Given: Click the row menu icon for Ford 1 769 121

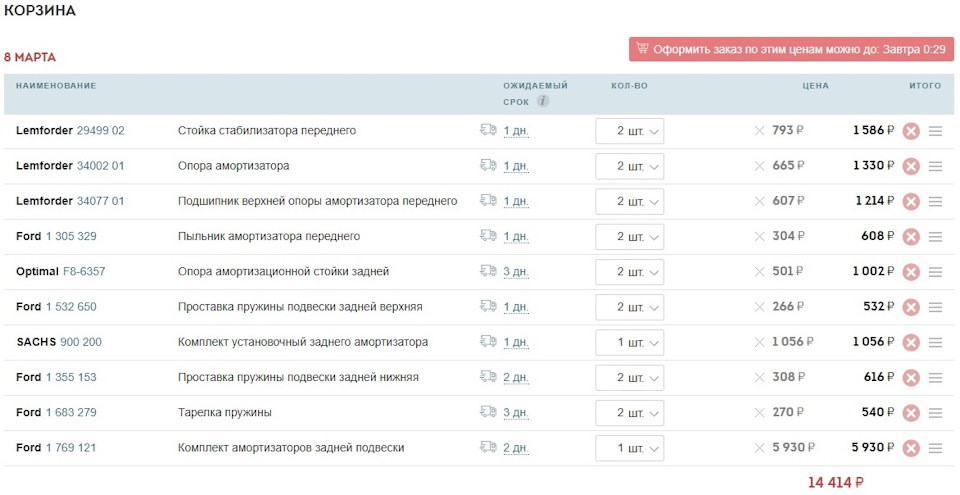Looking at the screenshot, I should click(936, 448).
